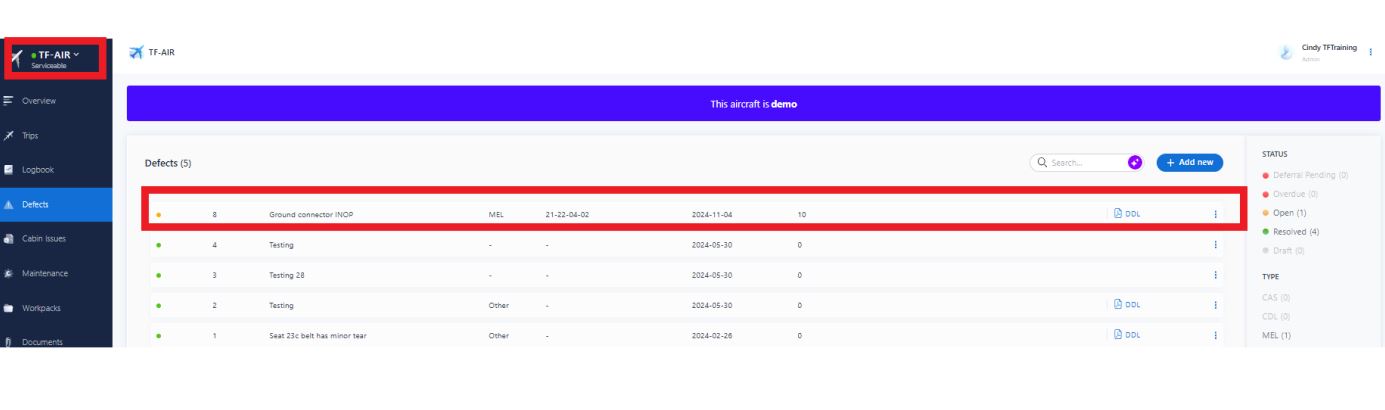
Task: Click the Documents sidebar icon
Action: coord(9,342)
